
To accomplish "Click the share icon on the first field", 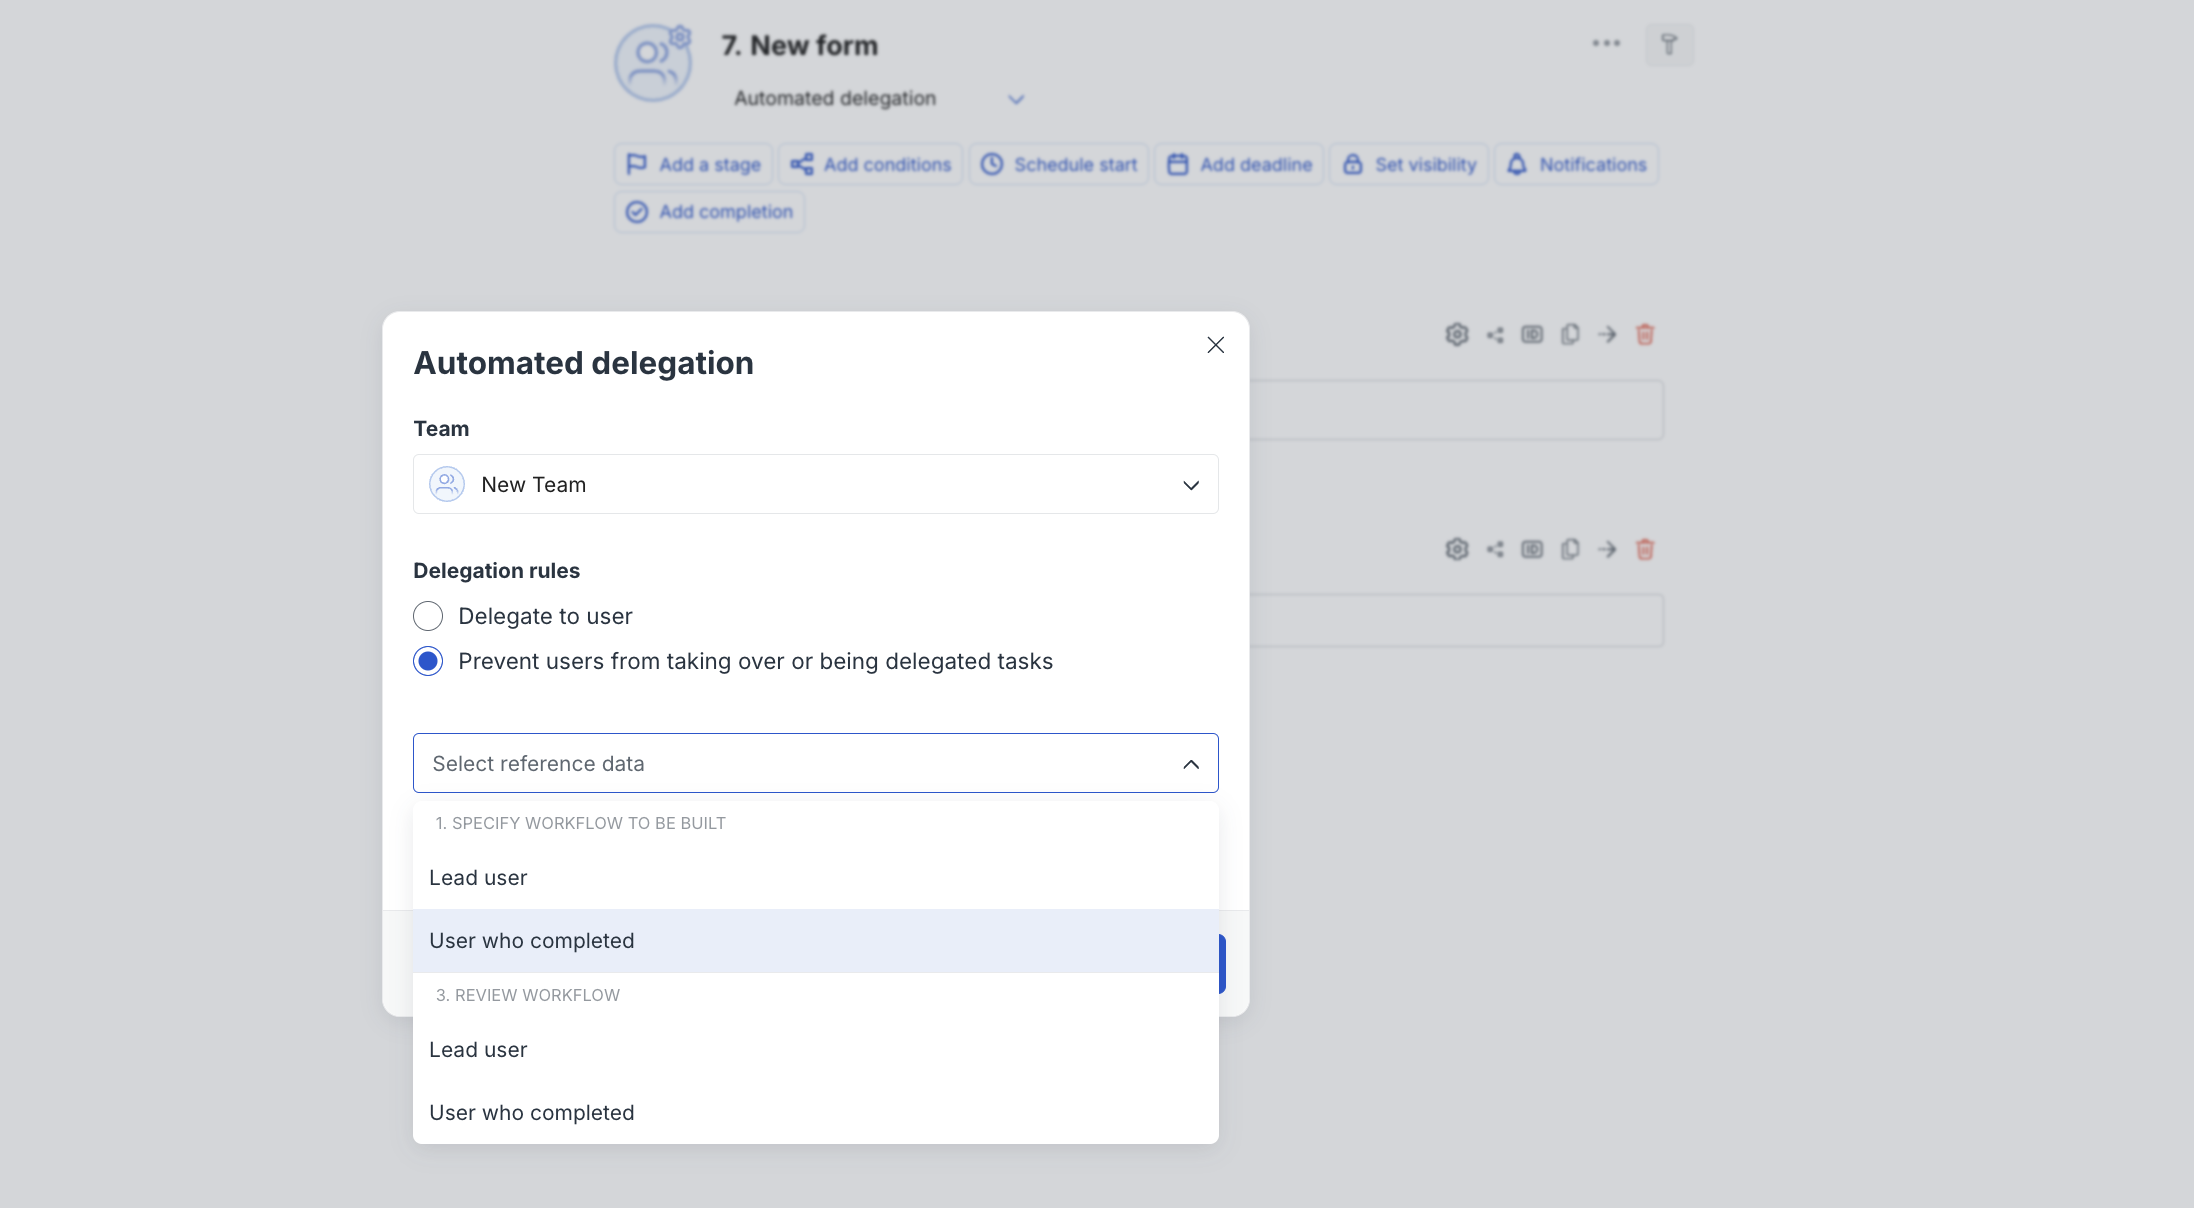I will [x=1495, y=334].
